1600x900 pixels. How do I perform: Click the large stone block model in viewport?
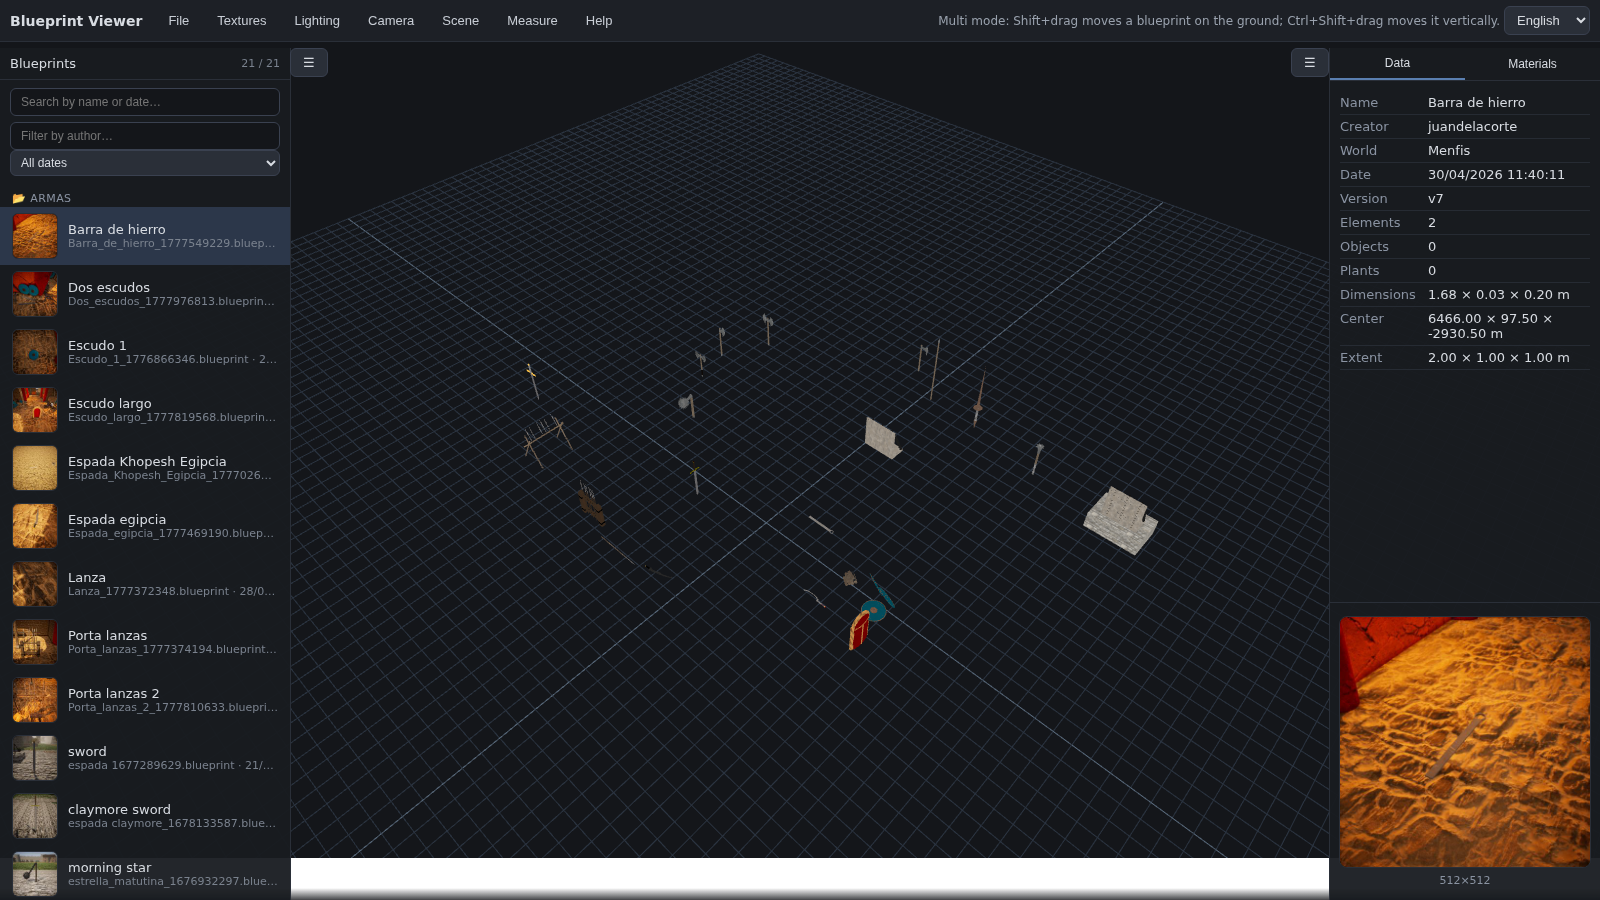[1121, 520]
